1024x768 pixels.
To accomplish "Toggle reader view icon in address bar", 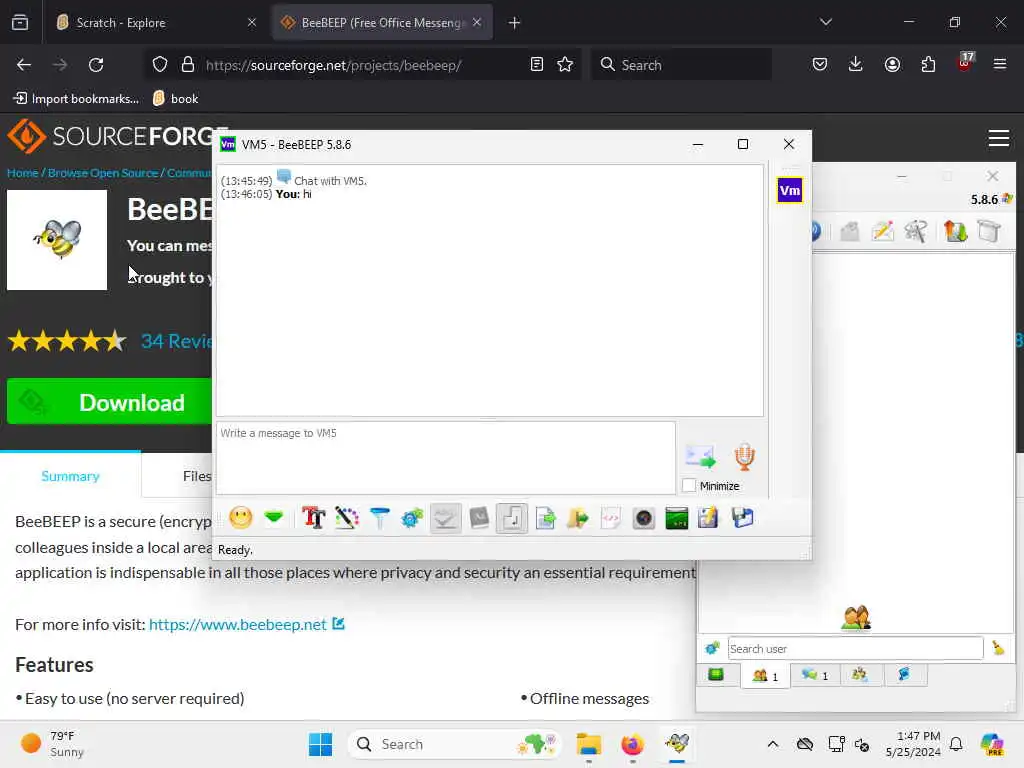I will (537, 65).
